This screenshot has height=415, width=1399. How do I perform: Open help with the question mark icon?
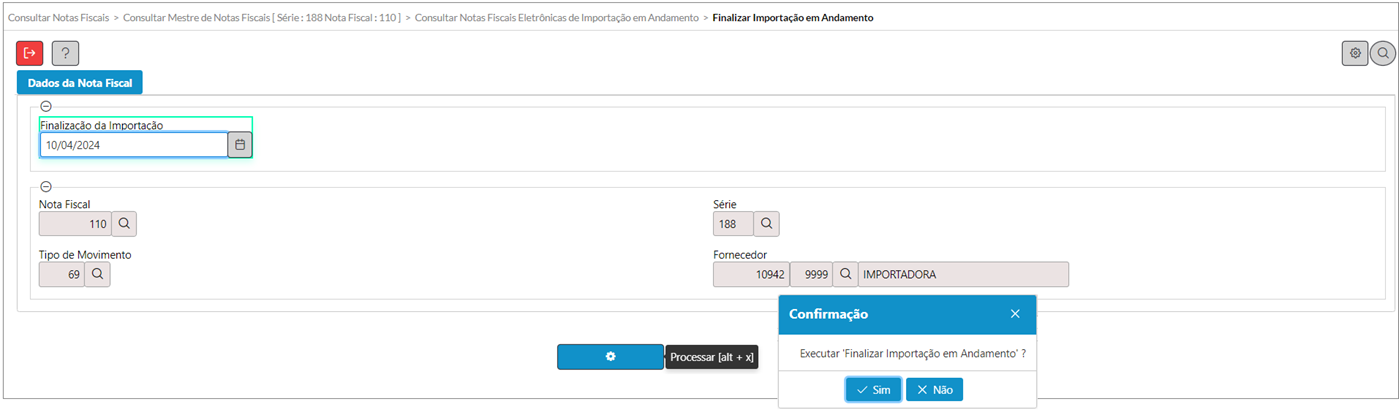pos(65,53)
